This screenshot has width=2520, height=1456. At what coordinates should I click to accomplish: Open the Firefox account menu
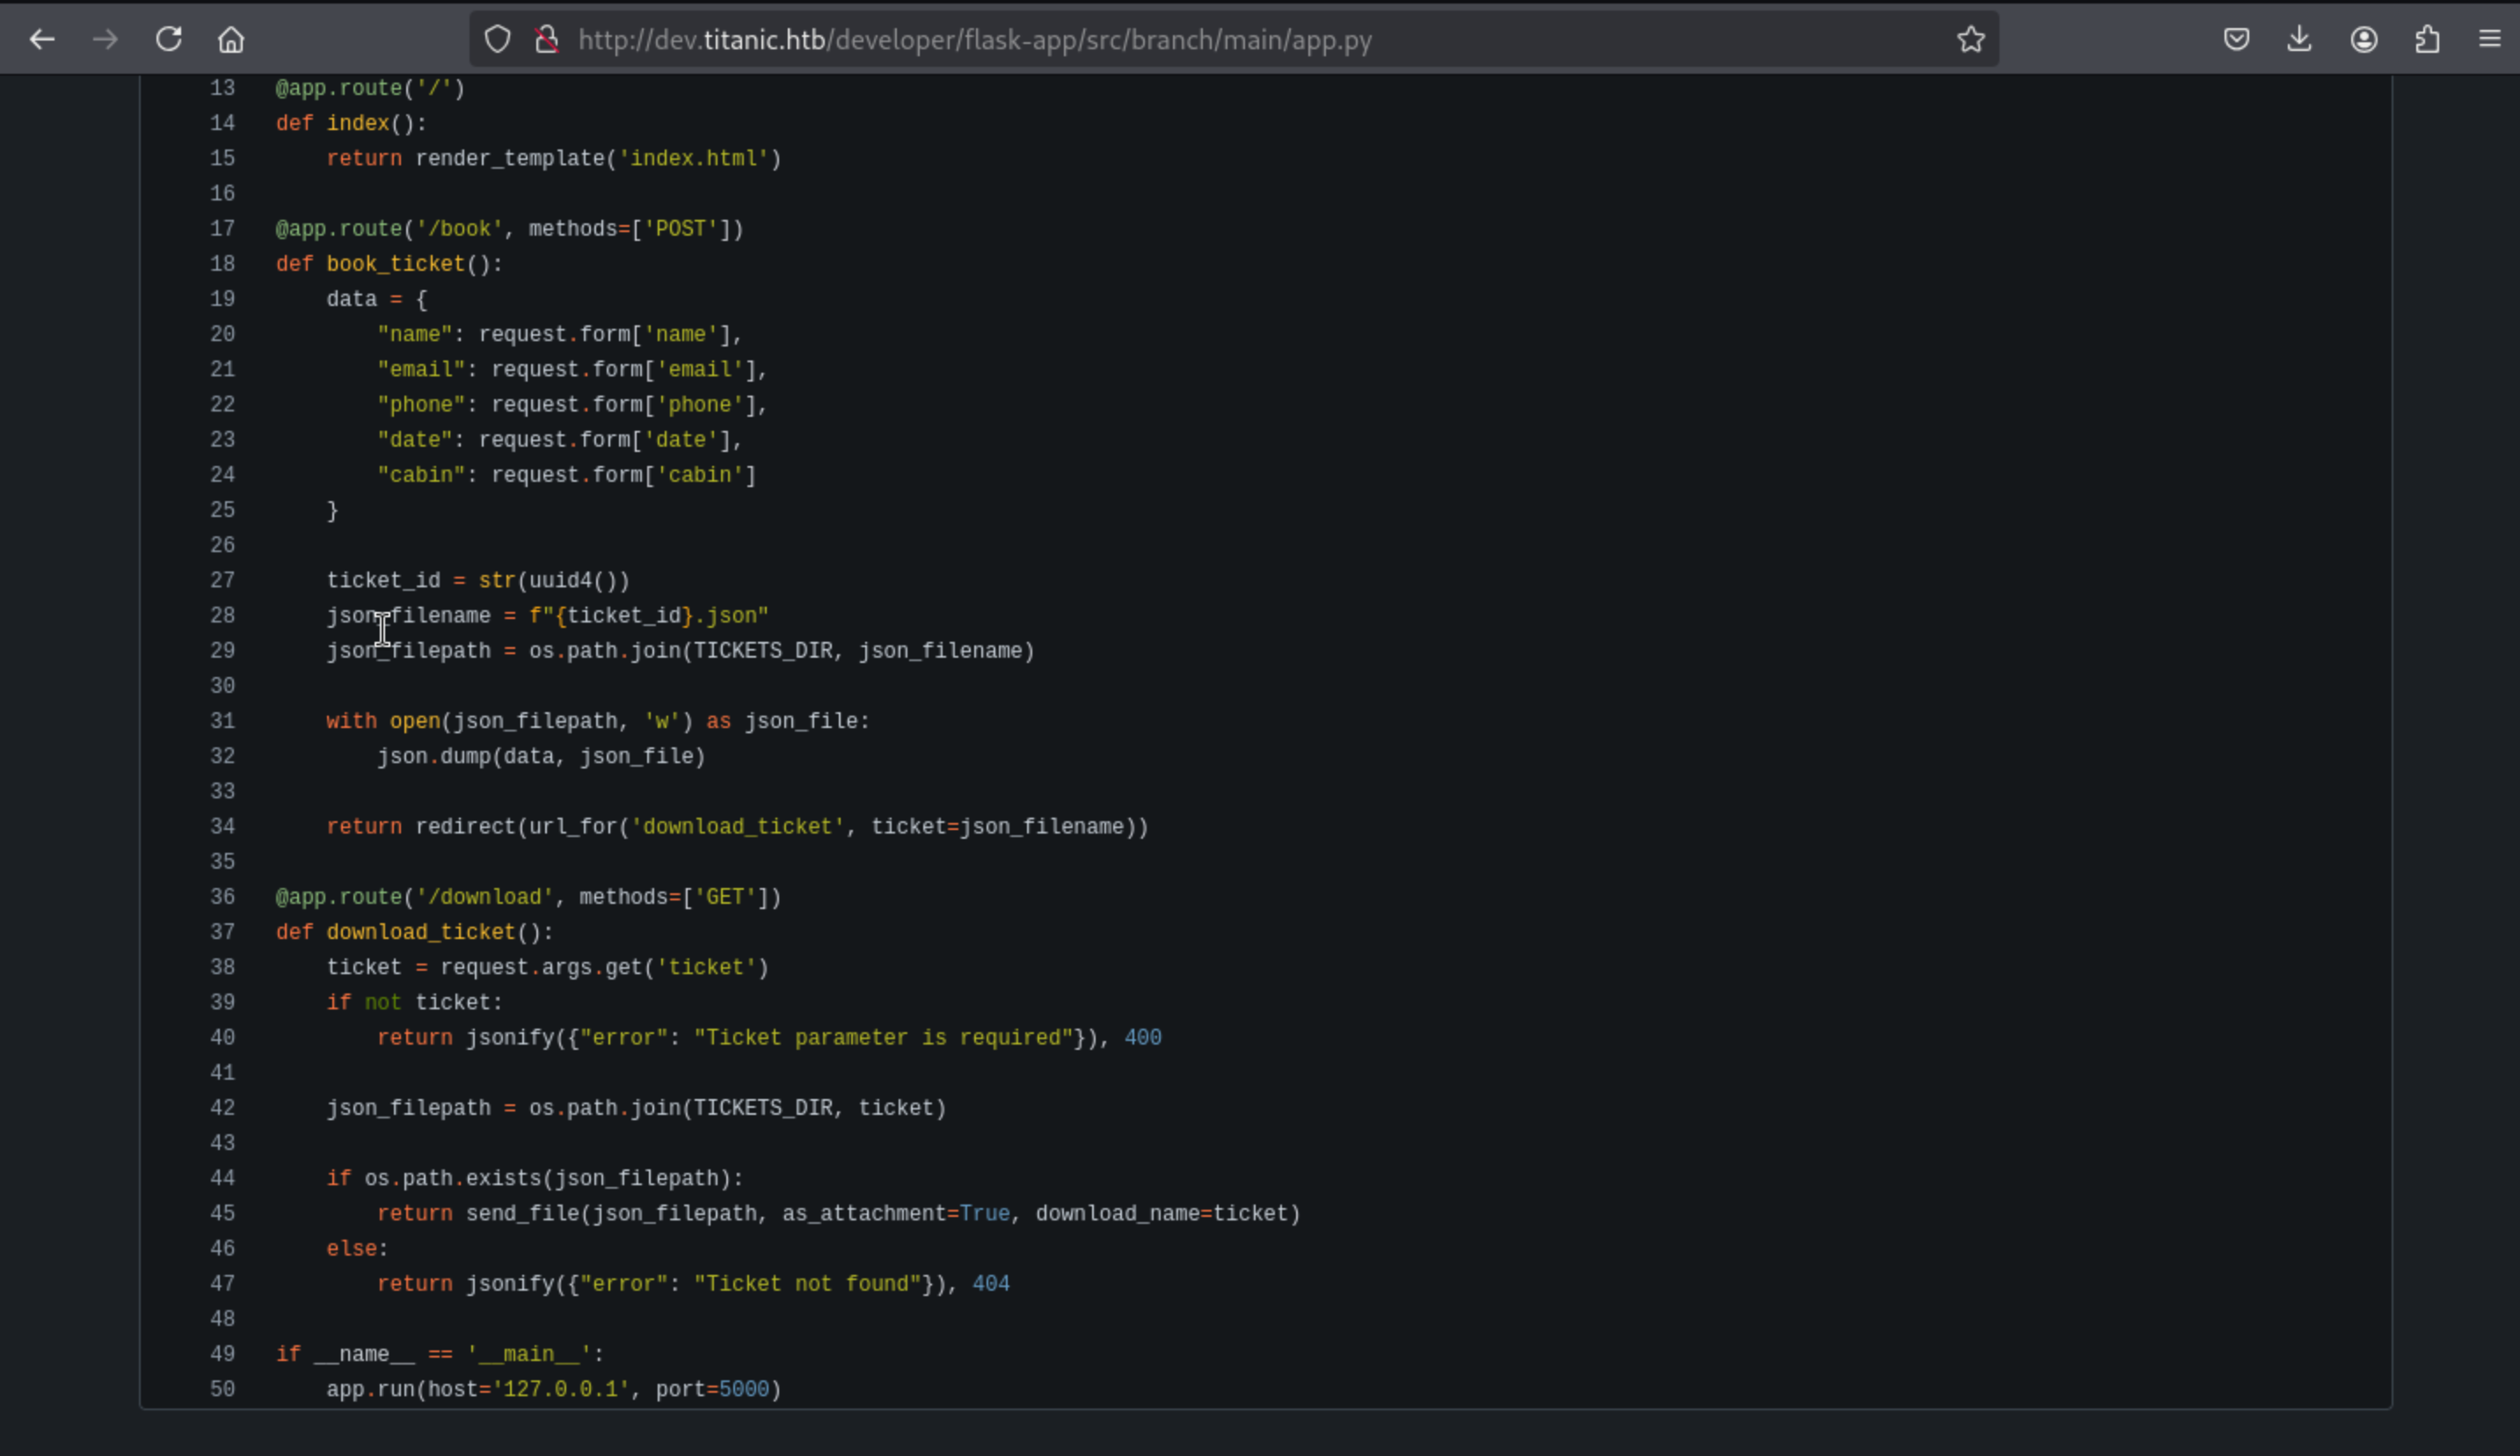(2363, 40)
